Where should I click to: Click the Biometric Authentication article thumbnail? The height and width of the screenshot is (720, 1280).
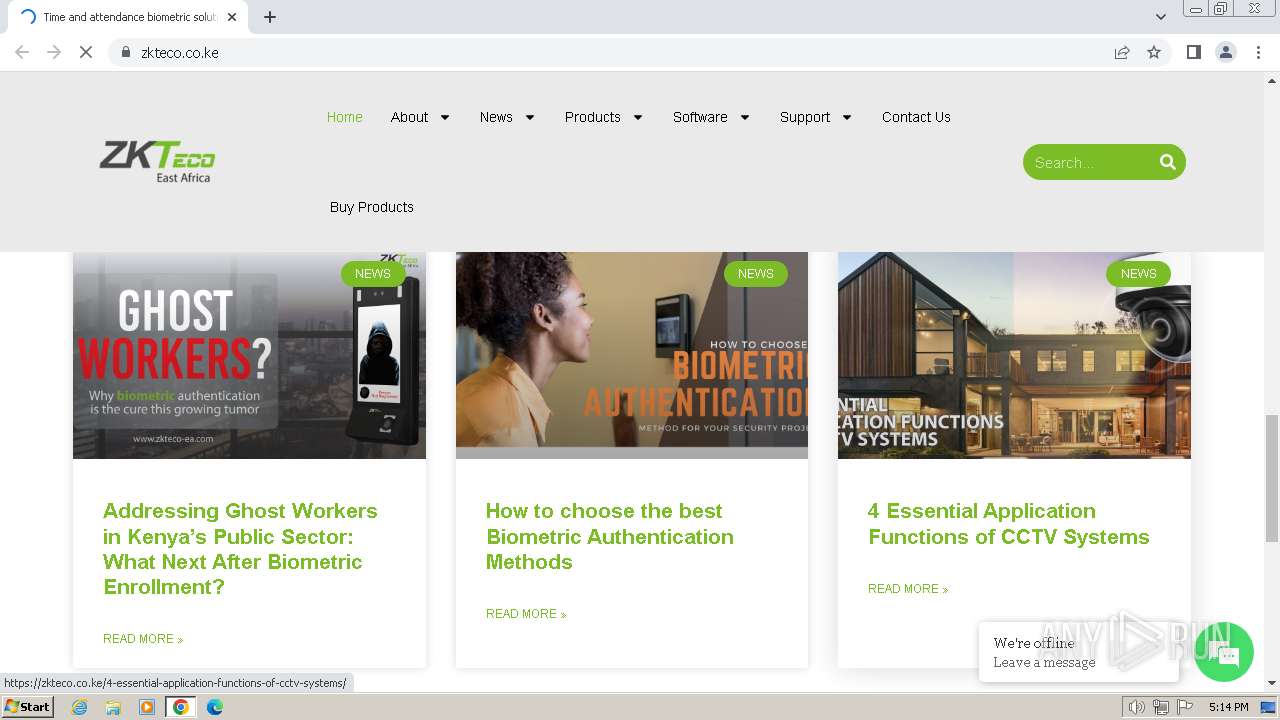coord(632,355)
